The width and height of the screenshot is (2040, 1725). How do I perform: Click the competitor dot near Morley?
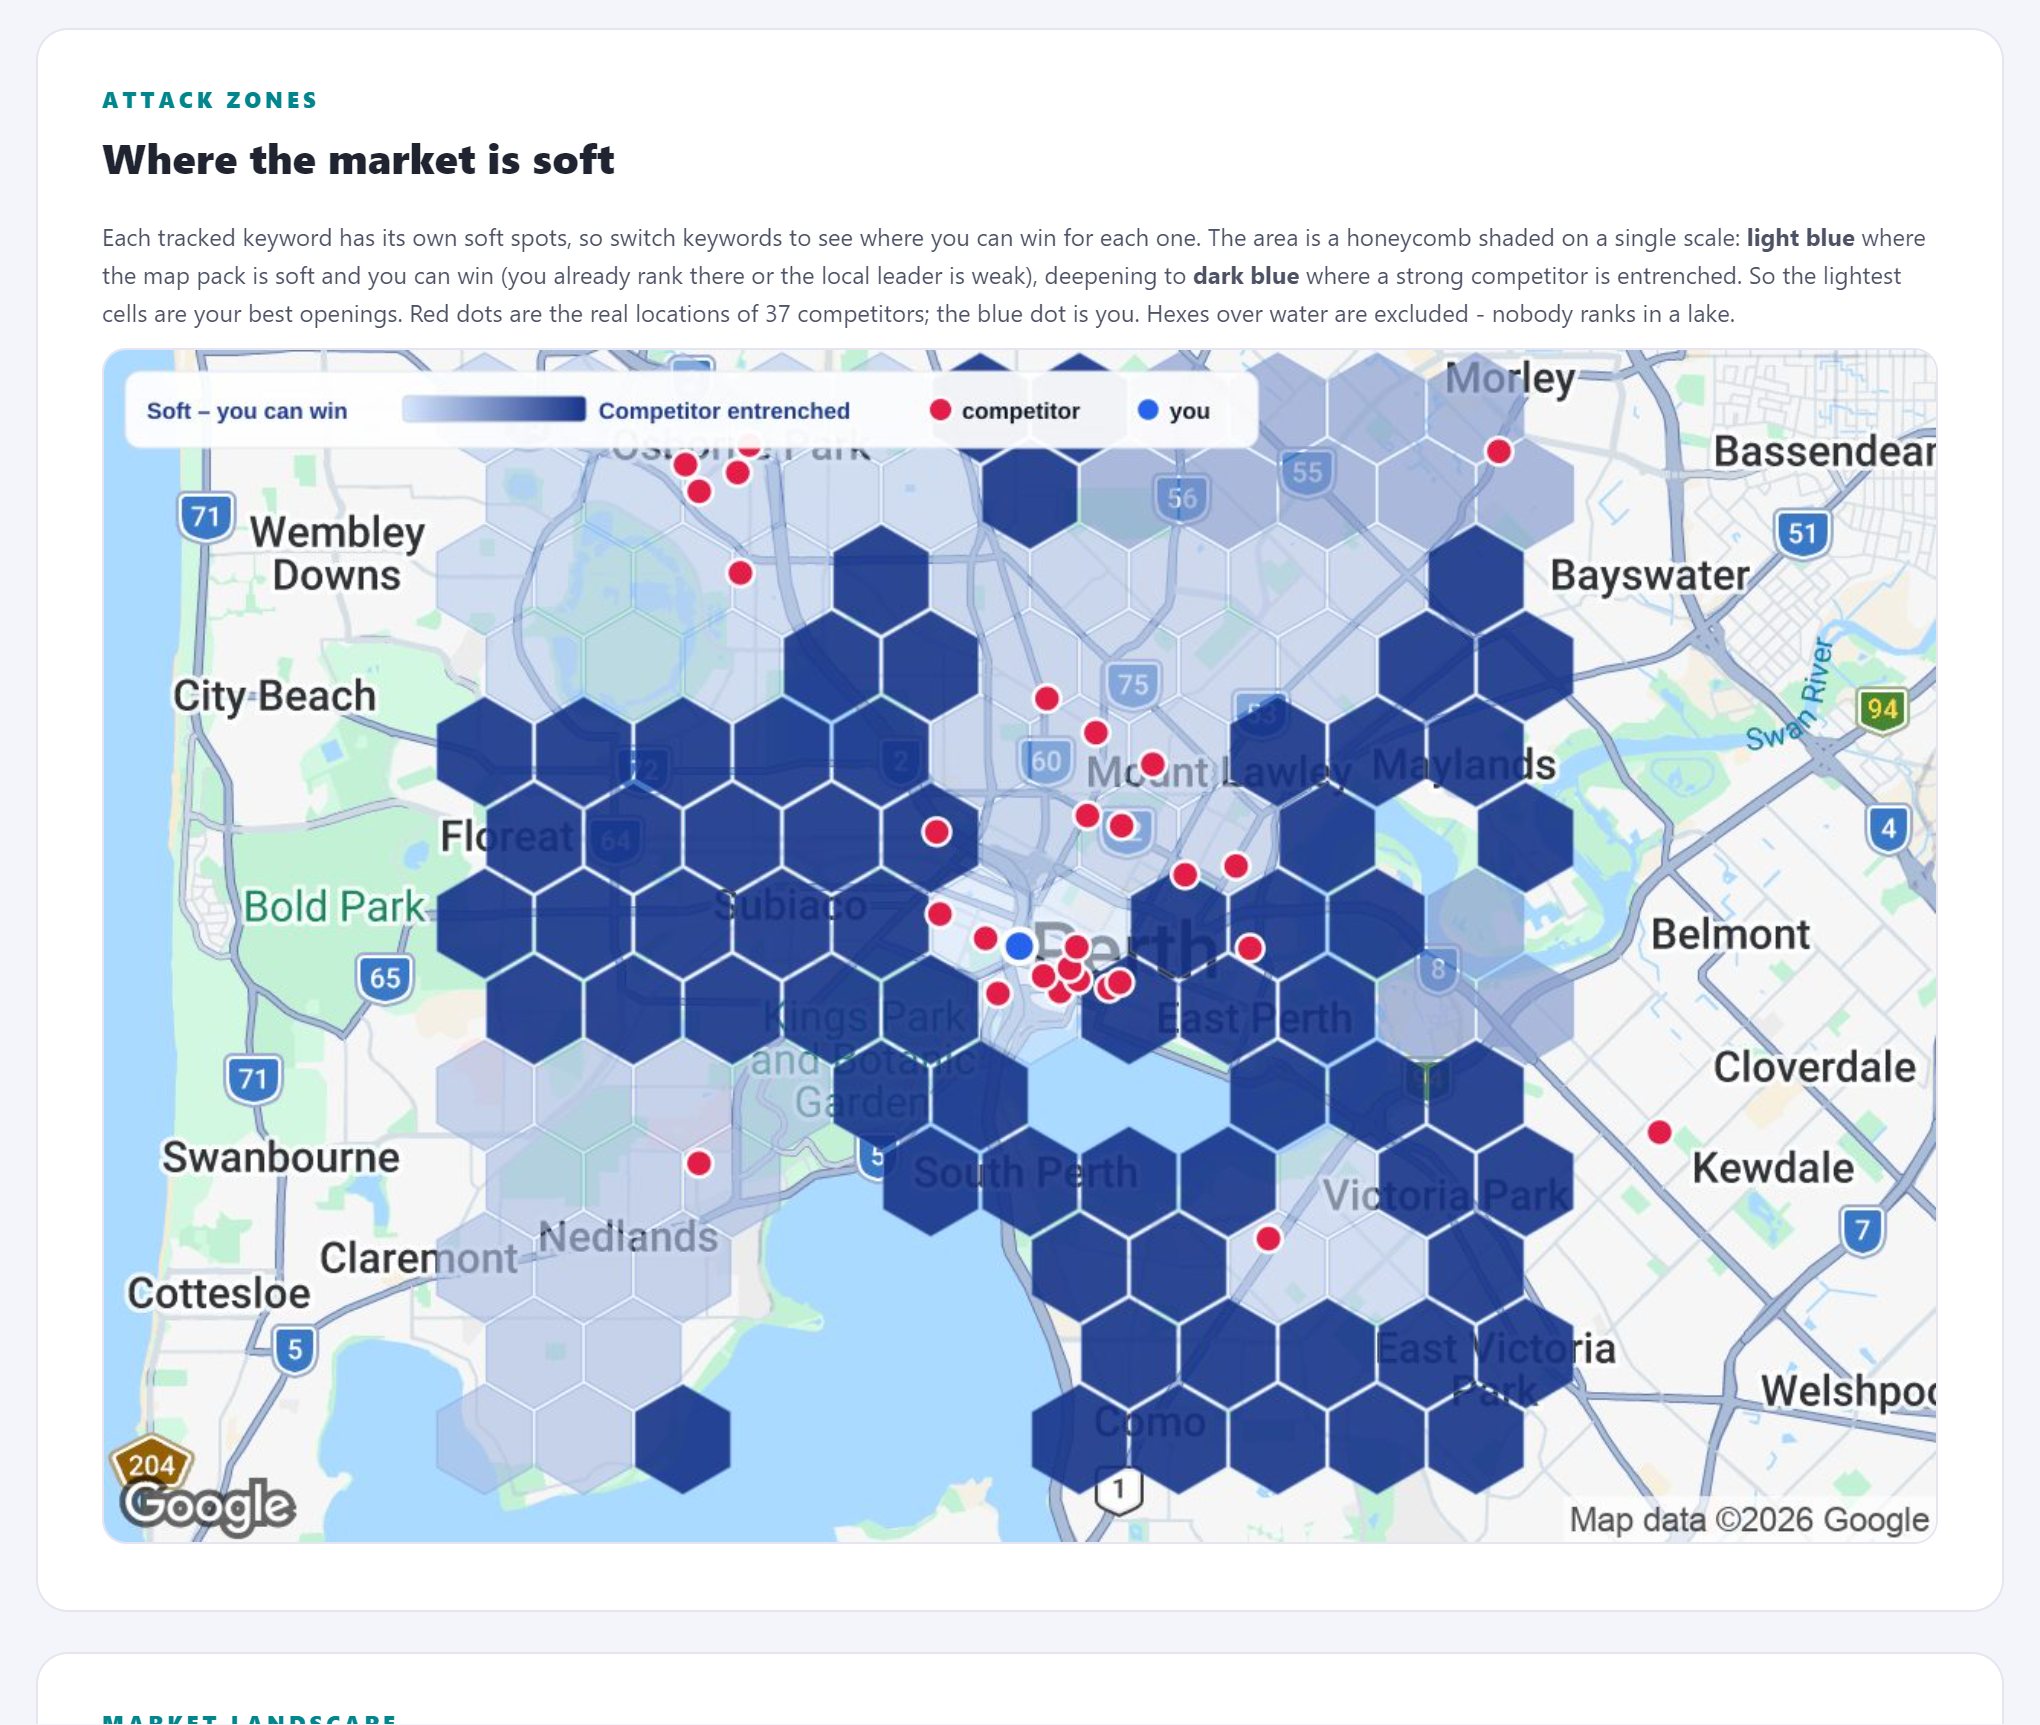tap(1498, 451)
